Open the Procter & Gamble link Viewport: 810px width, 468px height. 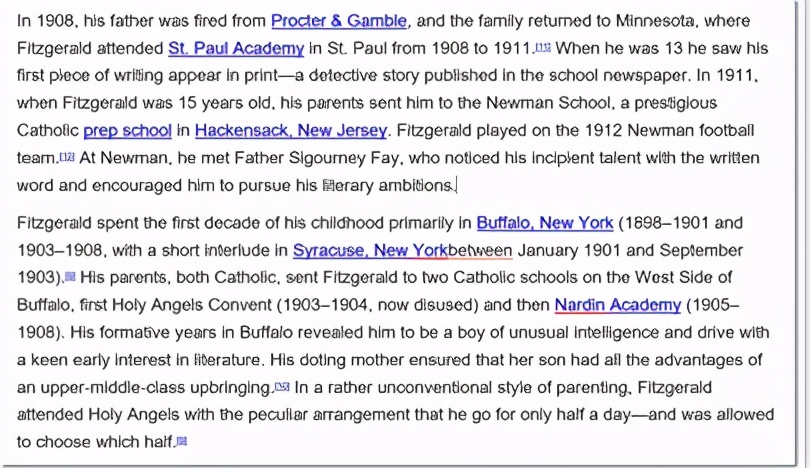[x=338, y=21]
